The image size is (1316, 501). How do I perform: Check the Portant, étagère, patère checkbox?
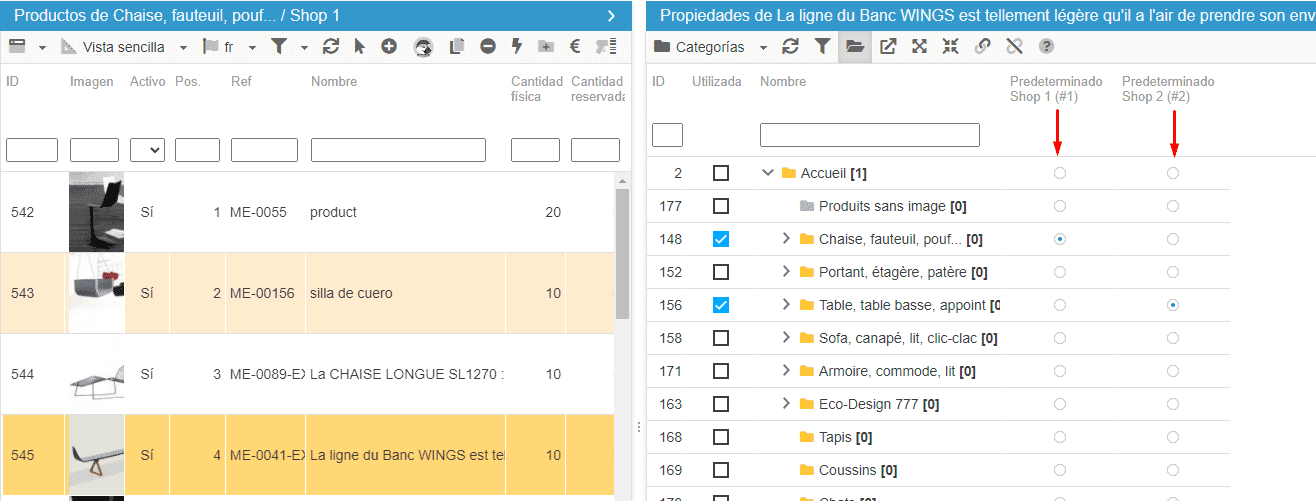[x=721, y=272]
